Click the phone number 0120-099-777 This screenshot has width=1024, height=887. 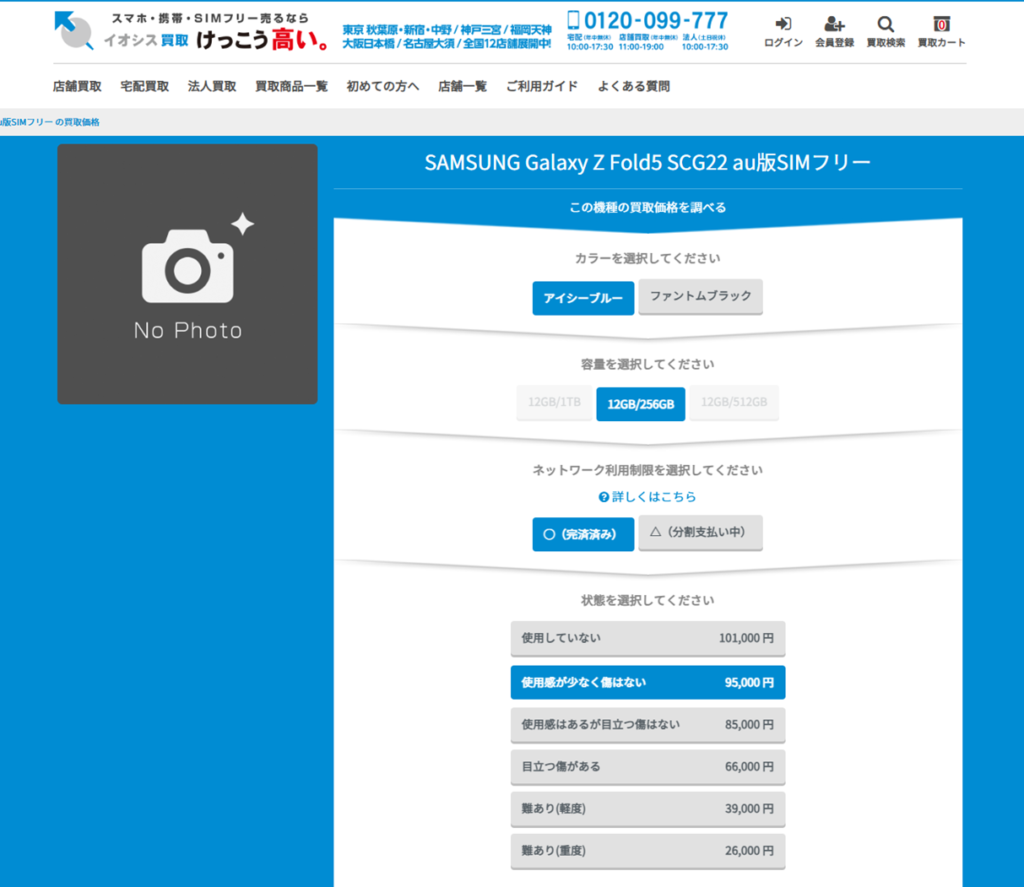(x=647, y=20)
